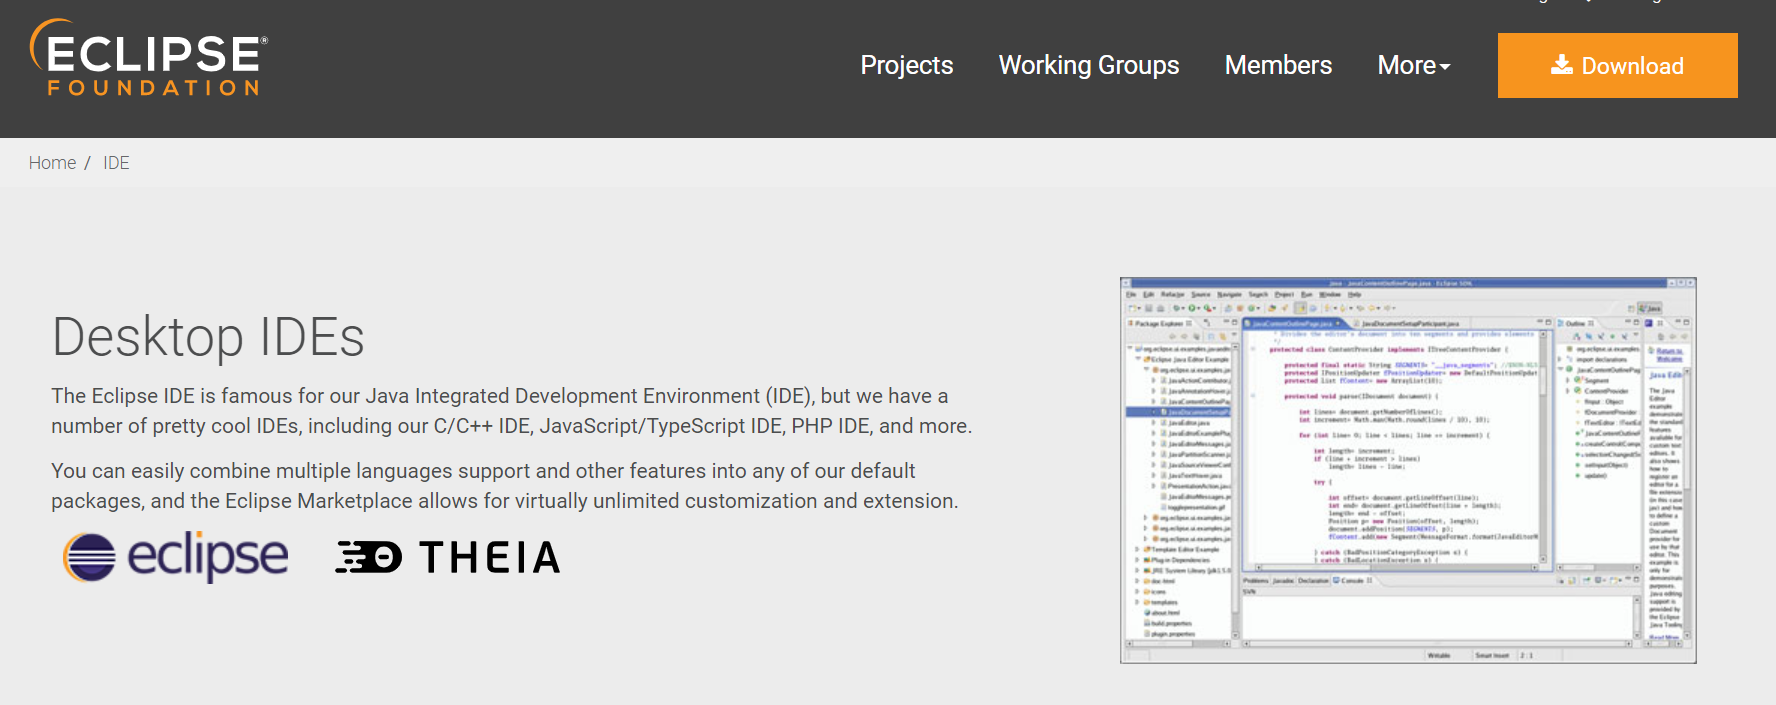Click the Eclipse Foundation logo

click(x=148, y=58)
